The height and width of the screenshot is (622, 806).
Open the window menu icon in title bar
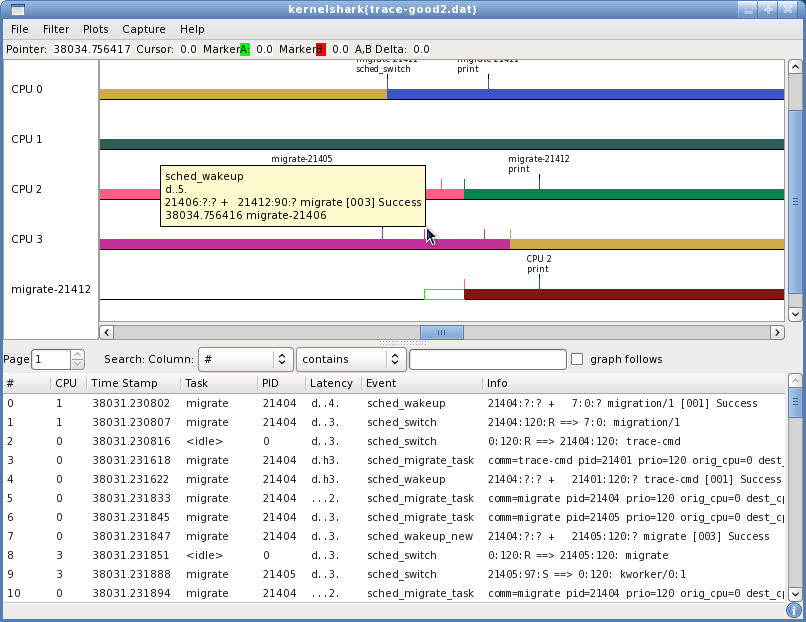coord(17,9)
